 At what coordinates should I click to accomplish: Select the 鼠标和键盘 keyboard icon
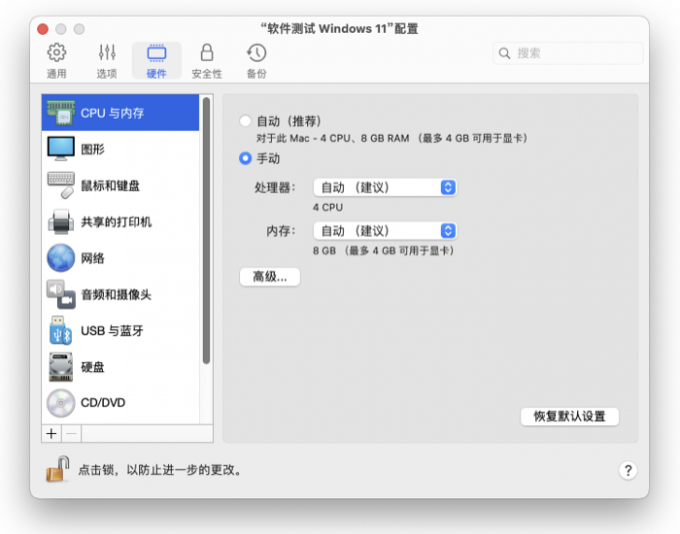tap(61, 185)
